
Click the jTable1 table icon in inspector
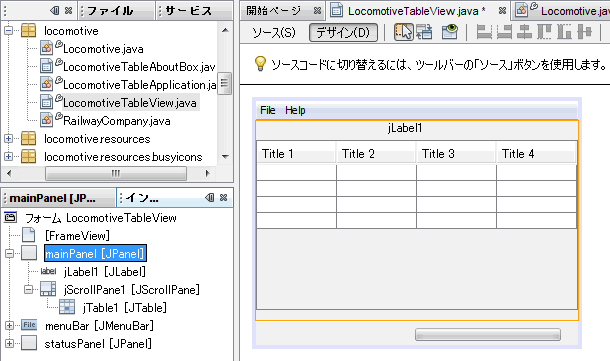(x=67, y=307)
